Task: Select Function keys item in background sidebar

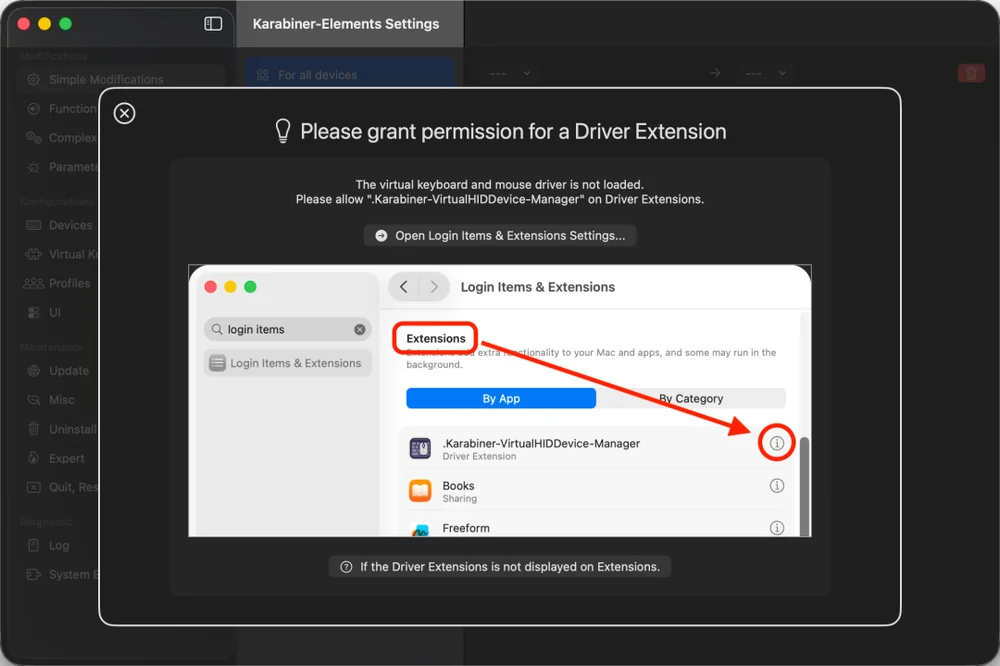Action: (62, 108)
